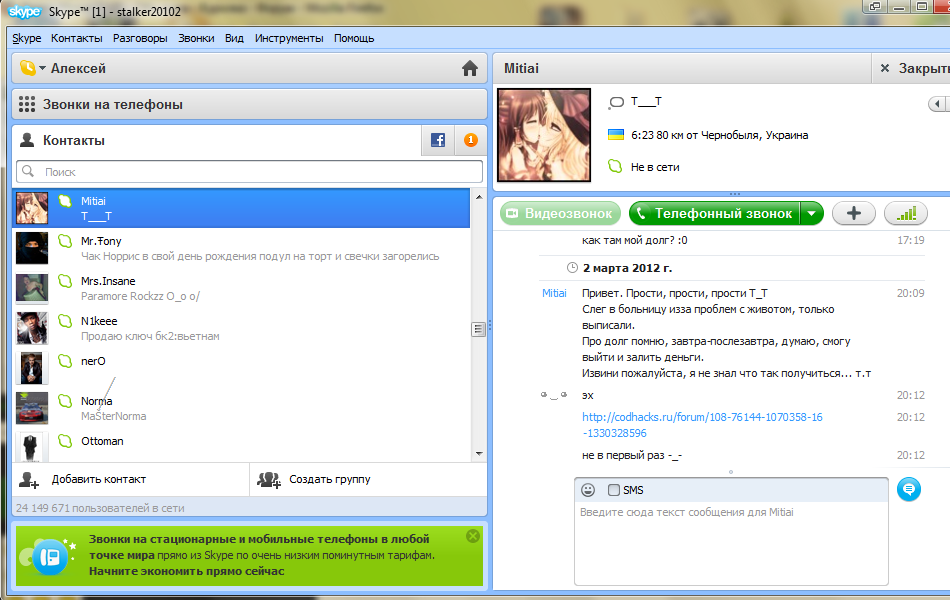Click offline status icon beside nerO
Screen dimensions: 950x601
(x=65, y=361)
